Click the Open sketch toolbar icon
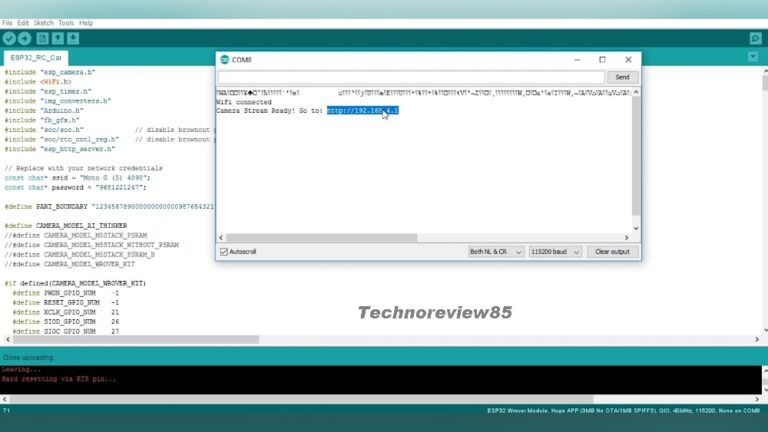 (58, 38)
